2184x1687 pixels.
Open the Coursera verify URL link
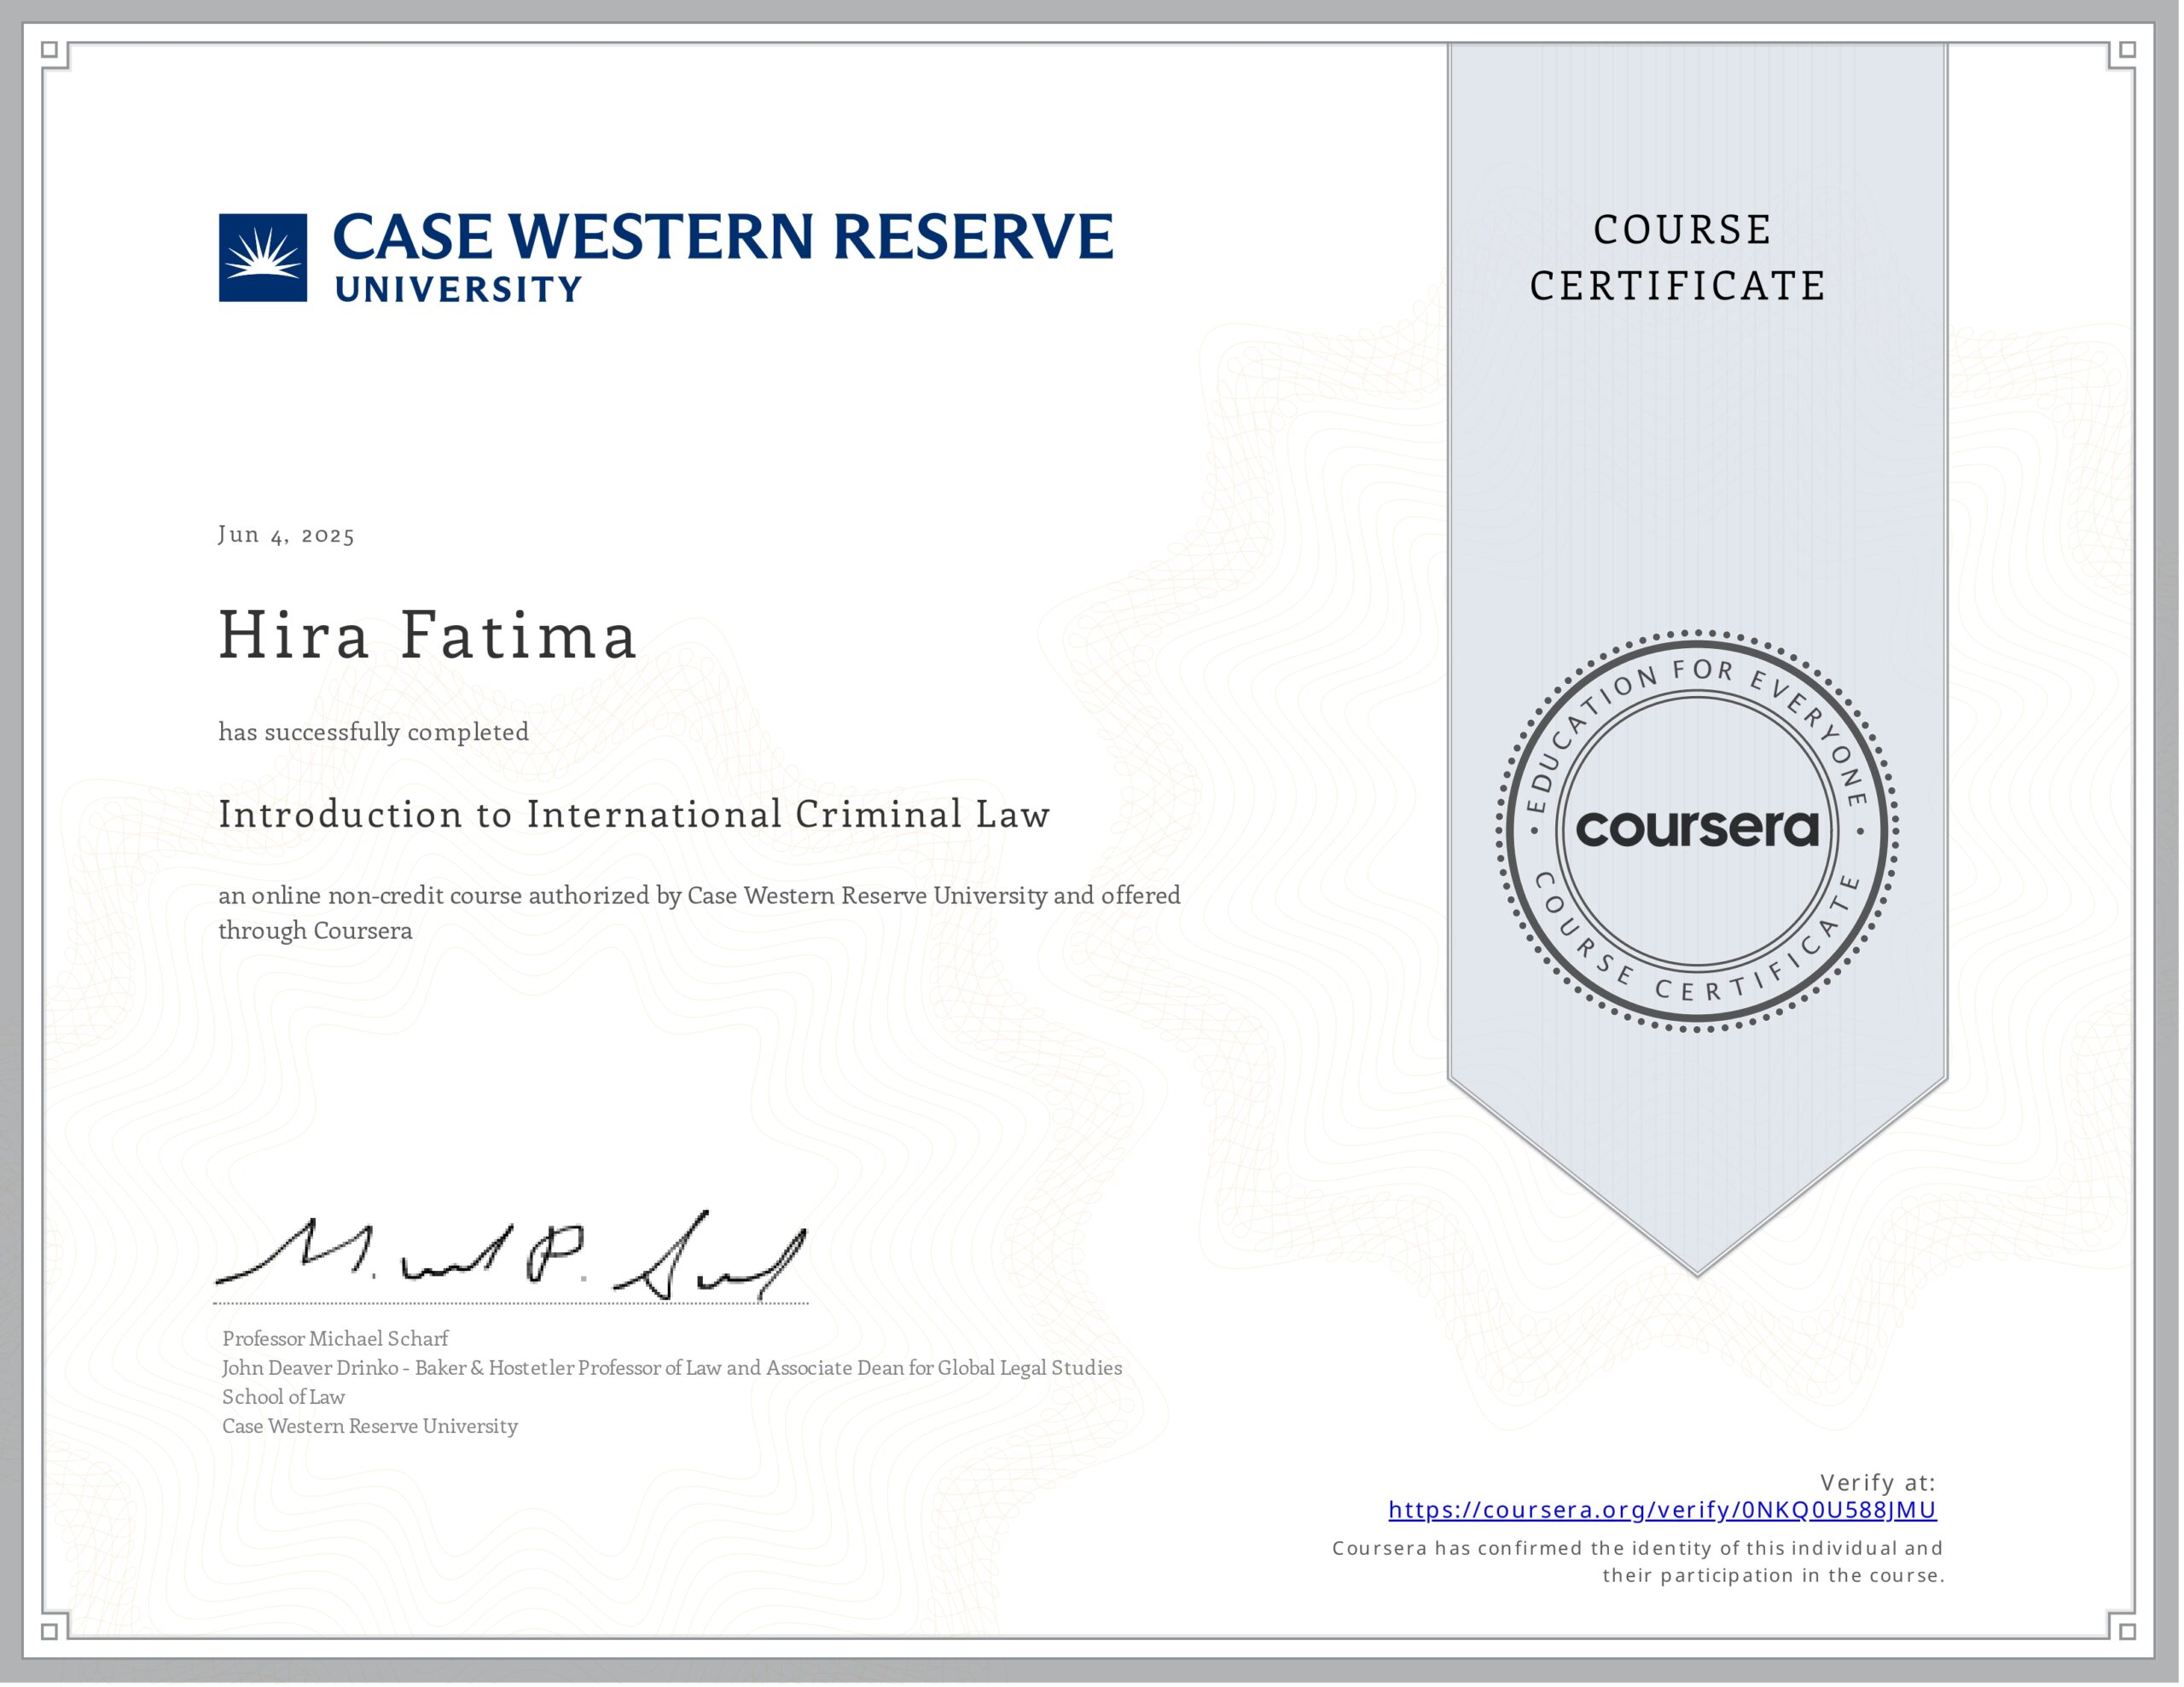pyautogui.click(x=1662, y=1509)
